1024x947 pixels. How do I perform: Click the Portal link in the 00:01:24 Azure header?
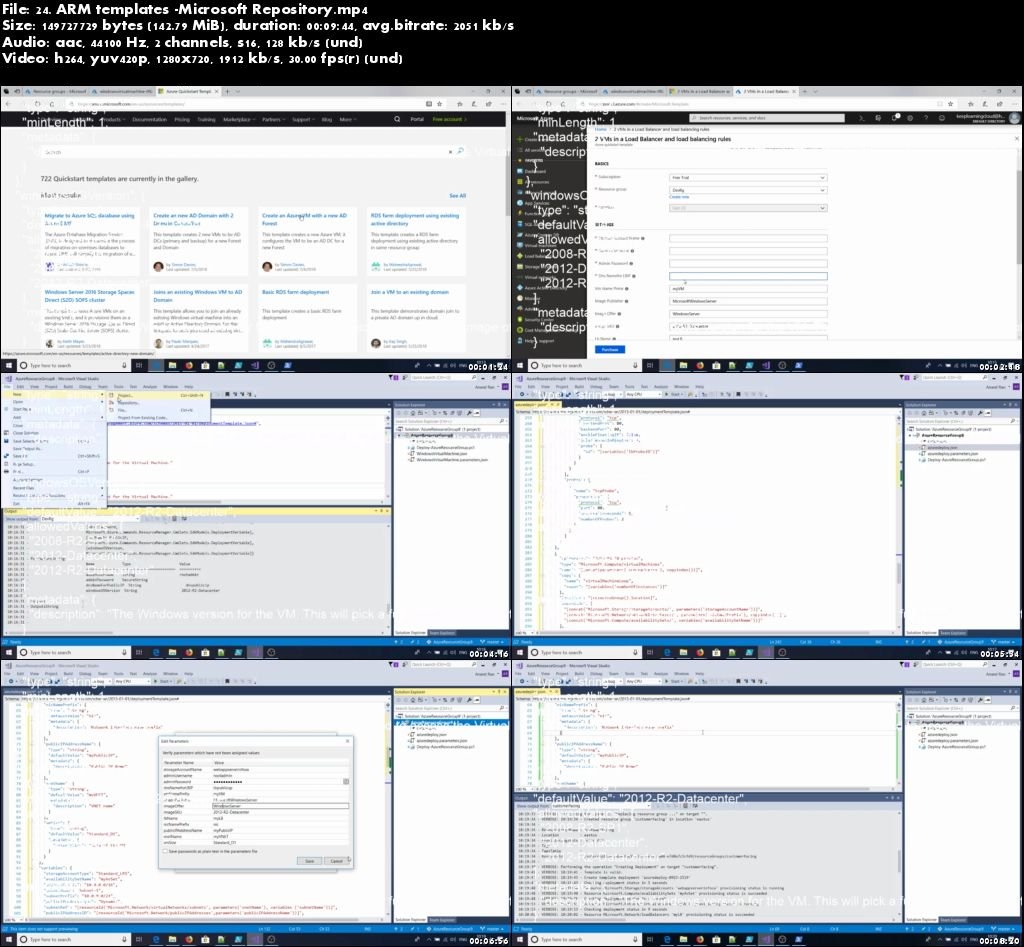417,120
